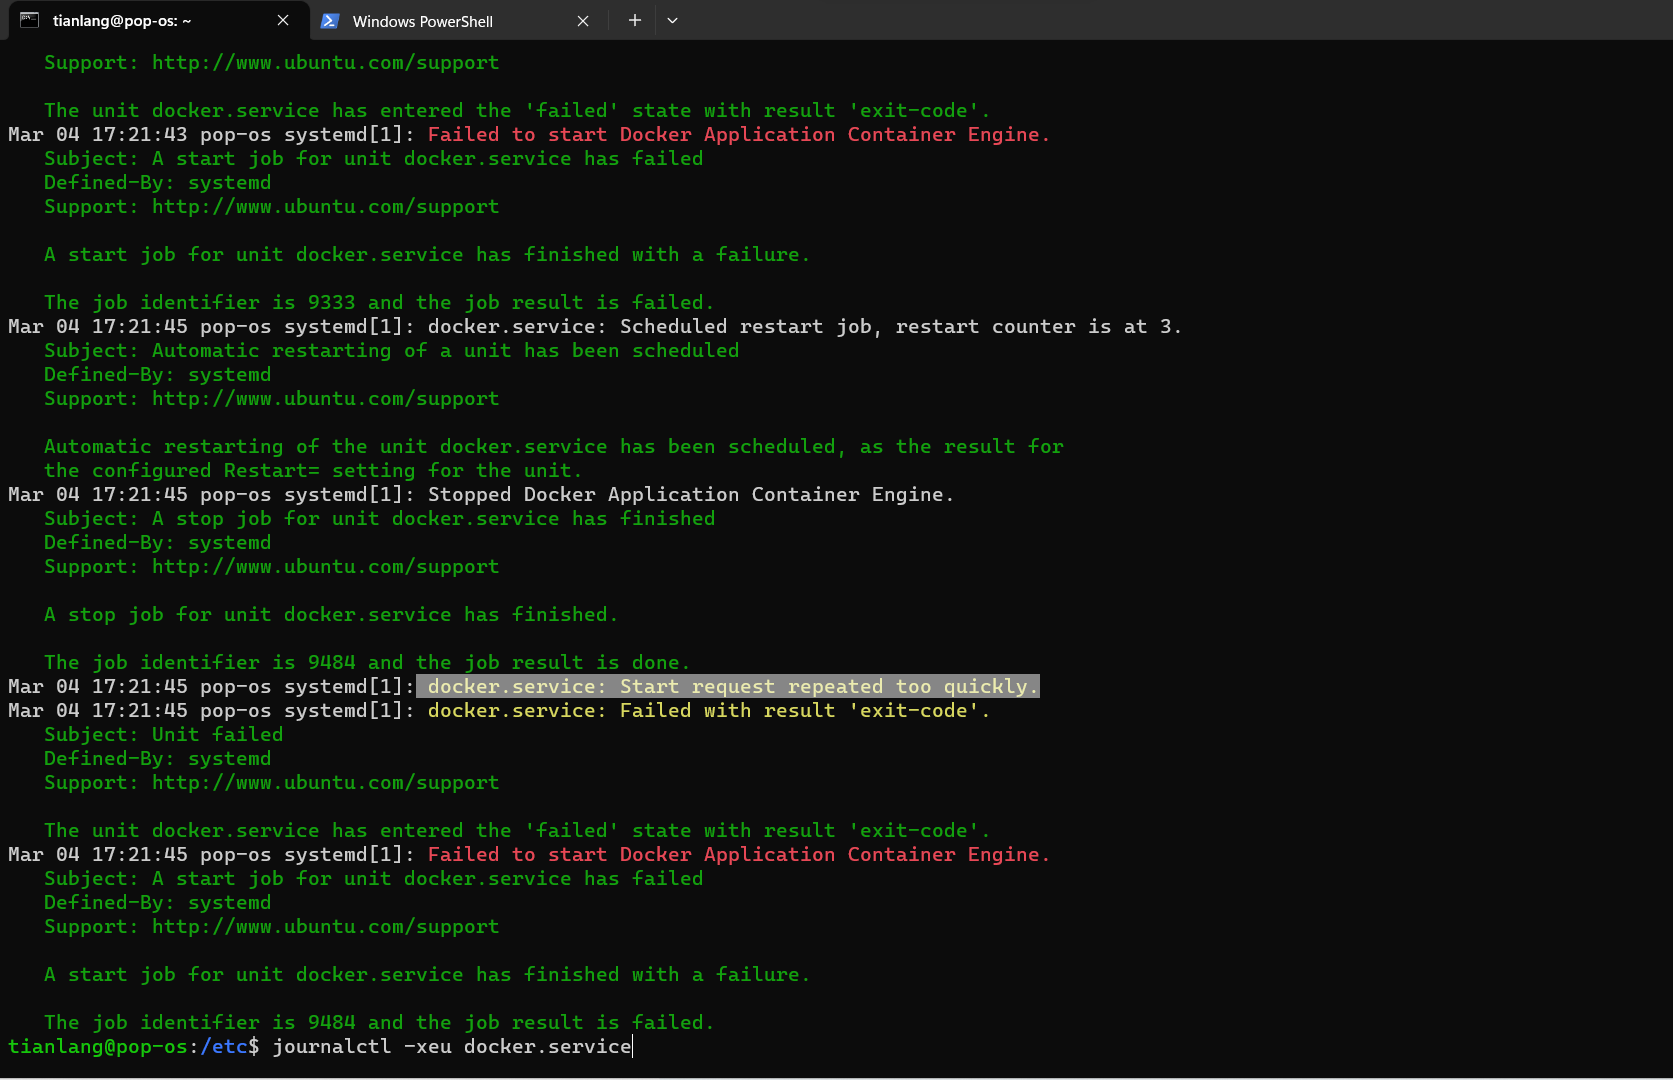Click 'Subject: Automatic restarting of a unit has been scheduled'

[x=392, y=350]
